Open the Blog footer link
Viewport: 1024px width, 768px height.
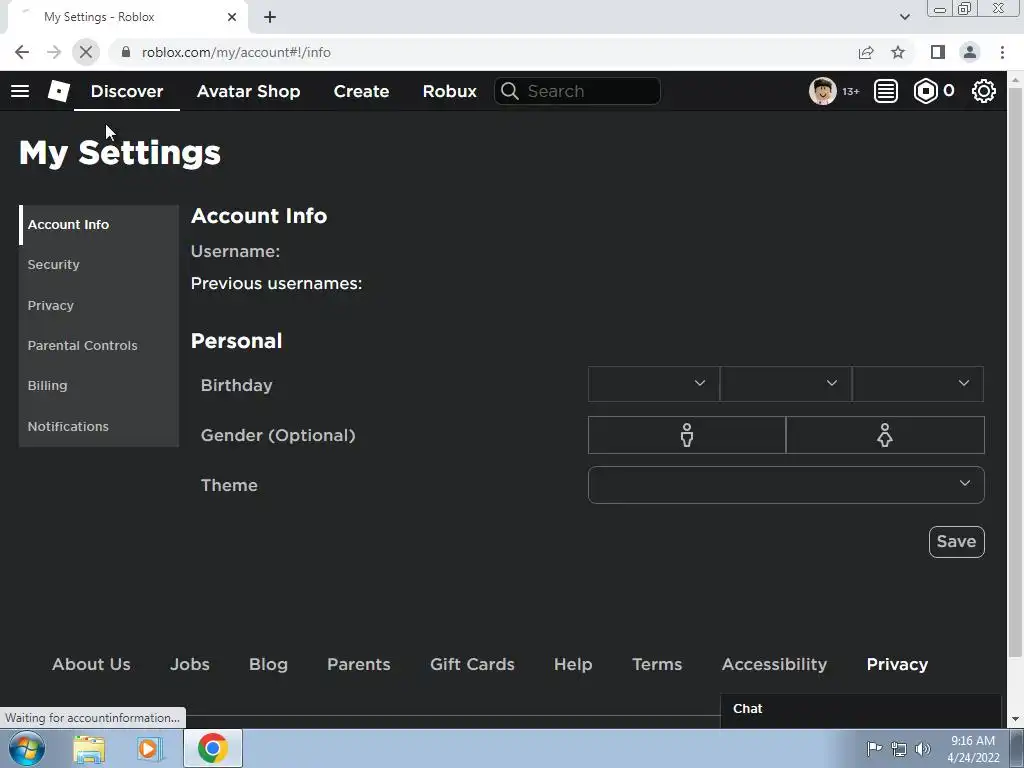(x=268, y=664)
